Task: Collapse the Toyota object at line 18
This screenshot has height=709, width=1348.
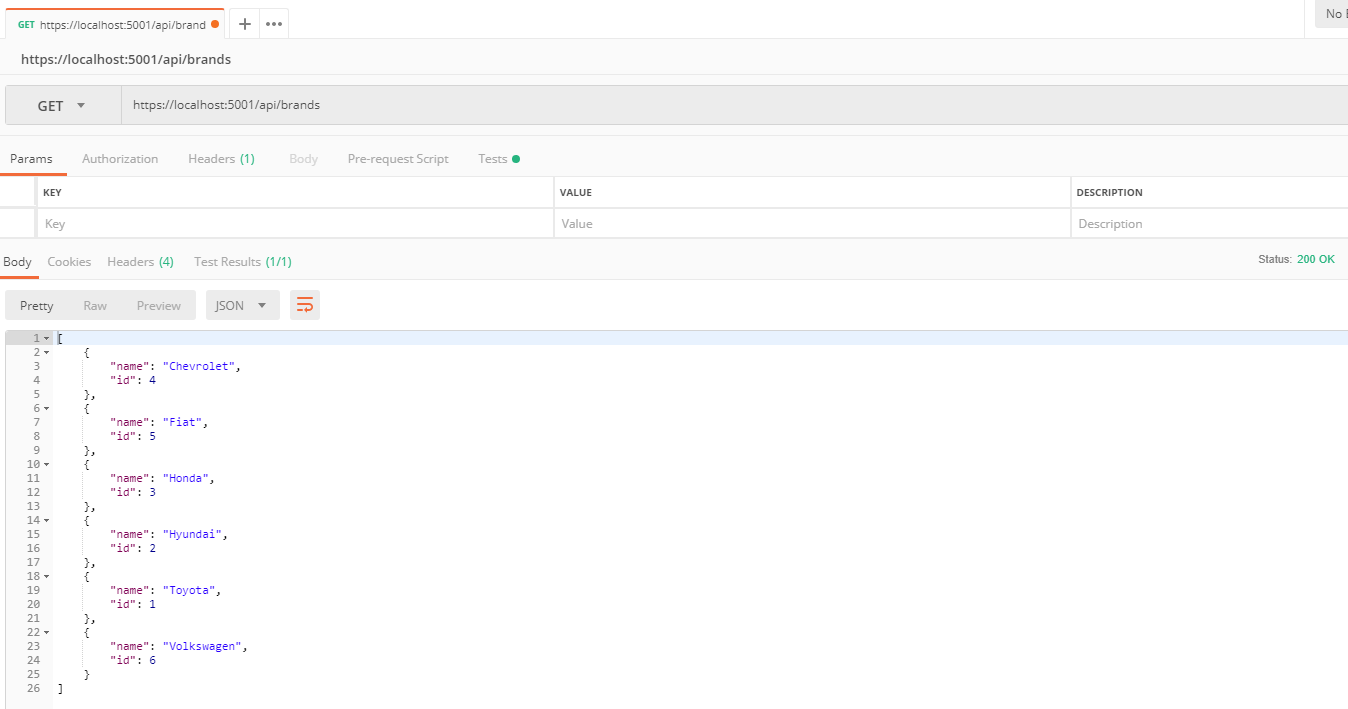Action: point(46,576)
